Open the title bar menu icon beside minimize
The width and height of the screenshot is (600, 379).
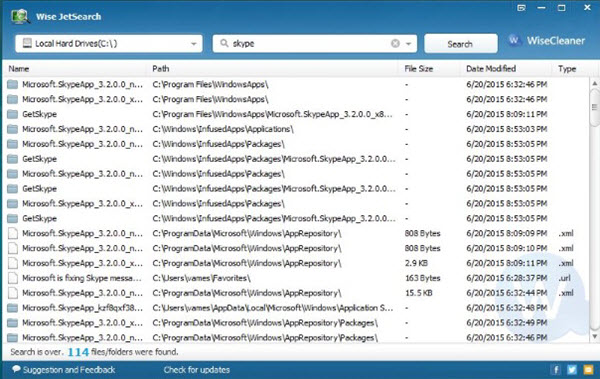click(x=521, y=8)
